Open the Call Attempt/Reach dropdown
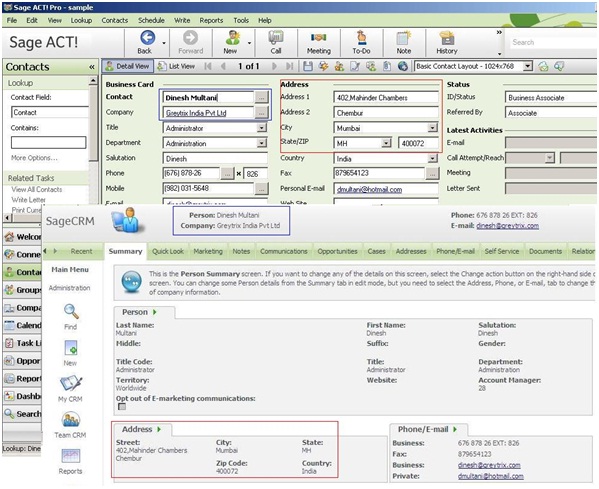Image resolution: width=599 pixels, height=489 pixels. 549,158
